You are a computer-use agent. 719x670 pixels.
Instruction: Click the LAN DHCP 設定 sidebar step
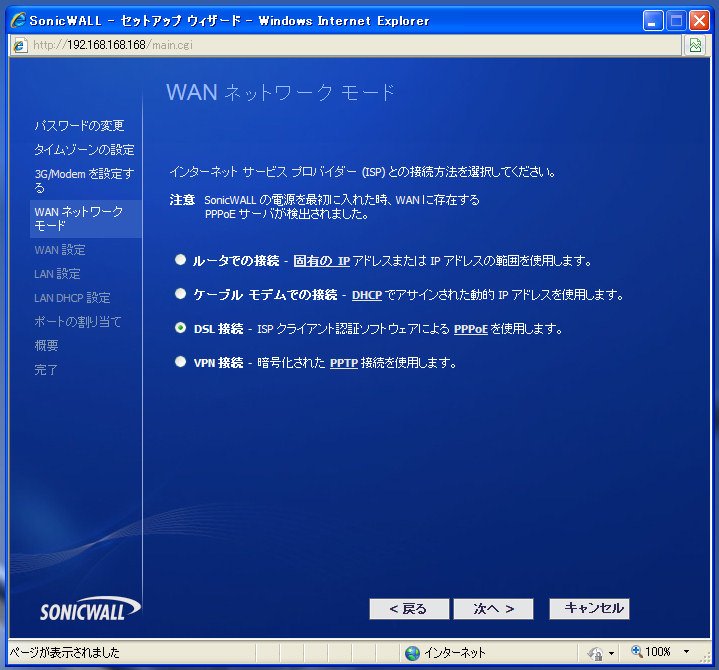tap(72, 298)
